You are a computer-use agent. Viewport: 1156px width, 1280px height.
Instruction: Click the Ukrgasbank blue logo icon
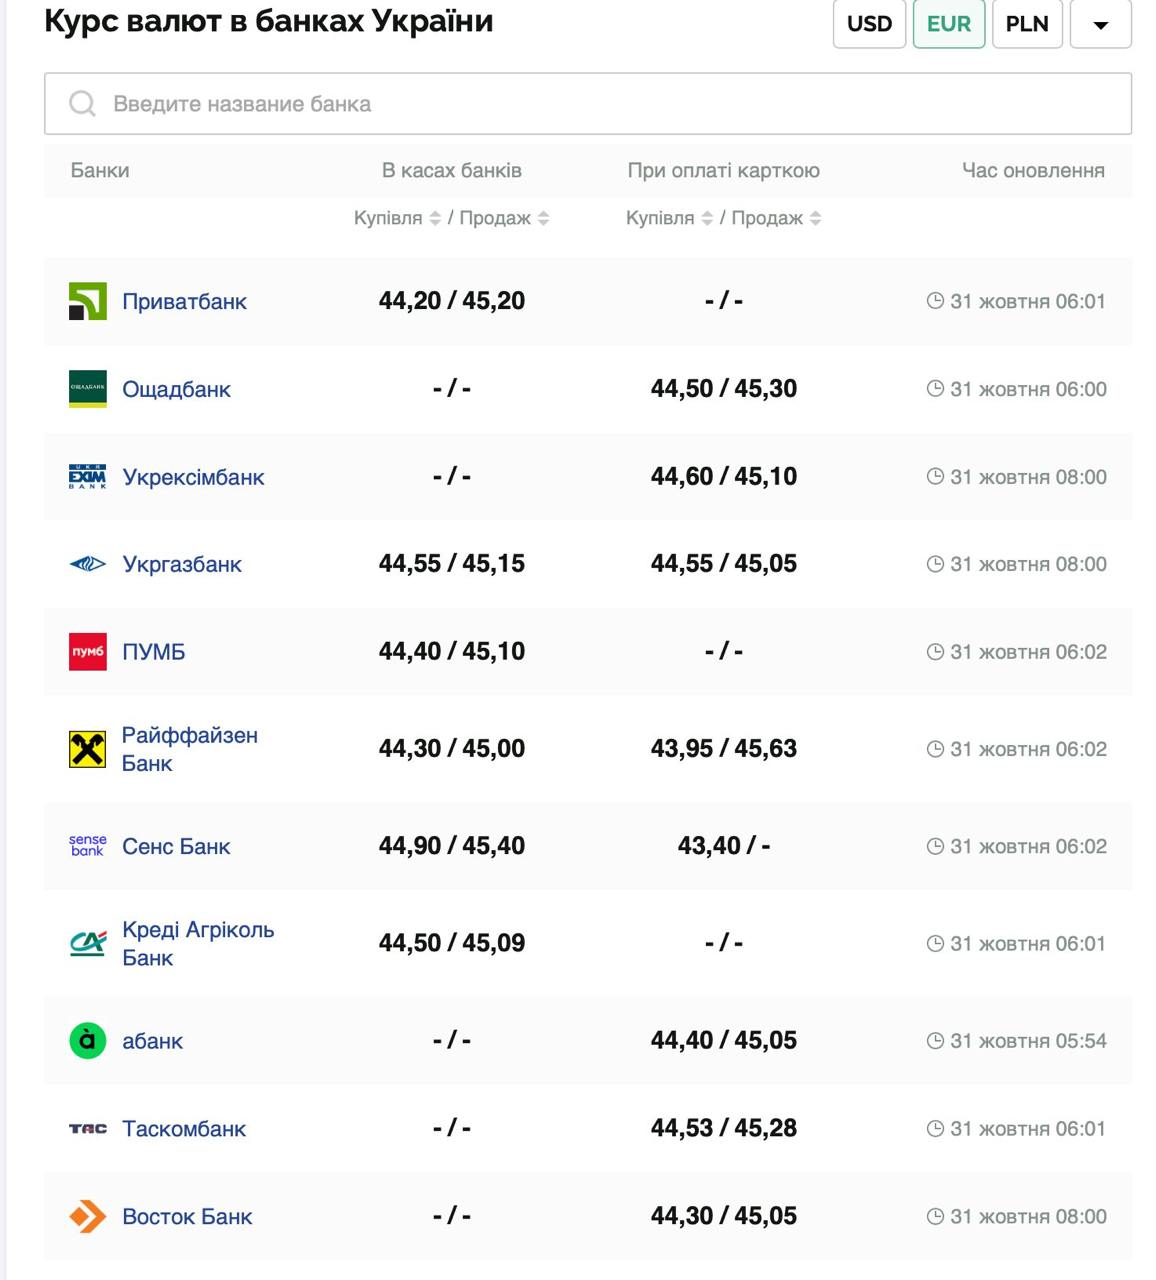pos(87,564)
